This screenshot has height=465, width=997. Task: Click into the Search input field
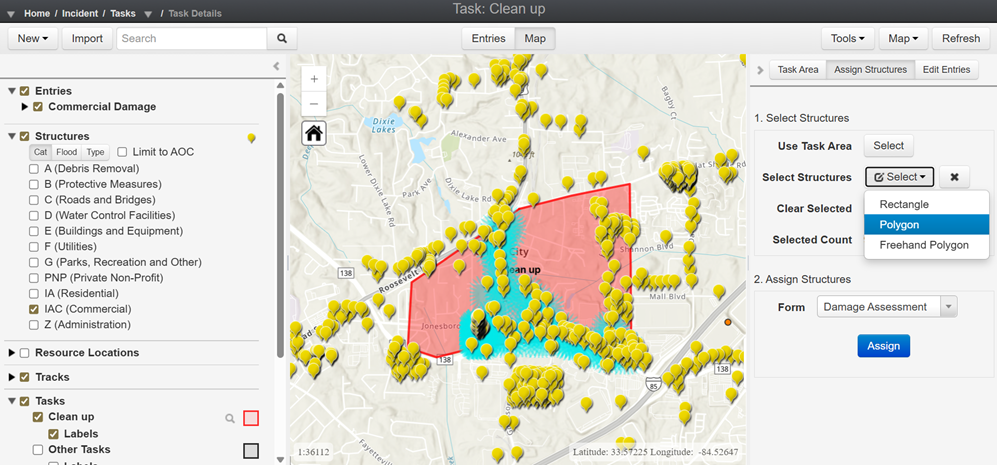click(191, 38)
